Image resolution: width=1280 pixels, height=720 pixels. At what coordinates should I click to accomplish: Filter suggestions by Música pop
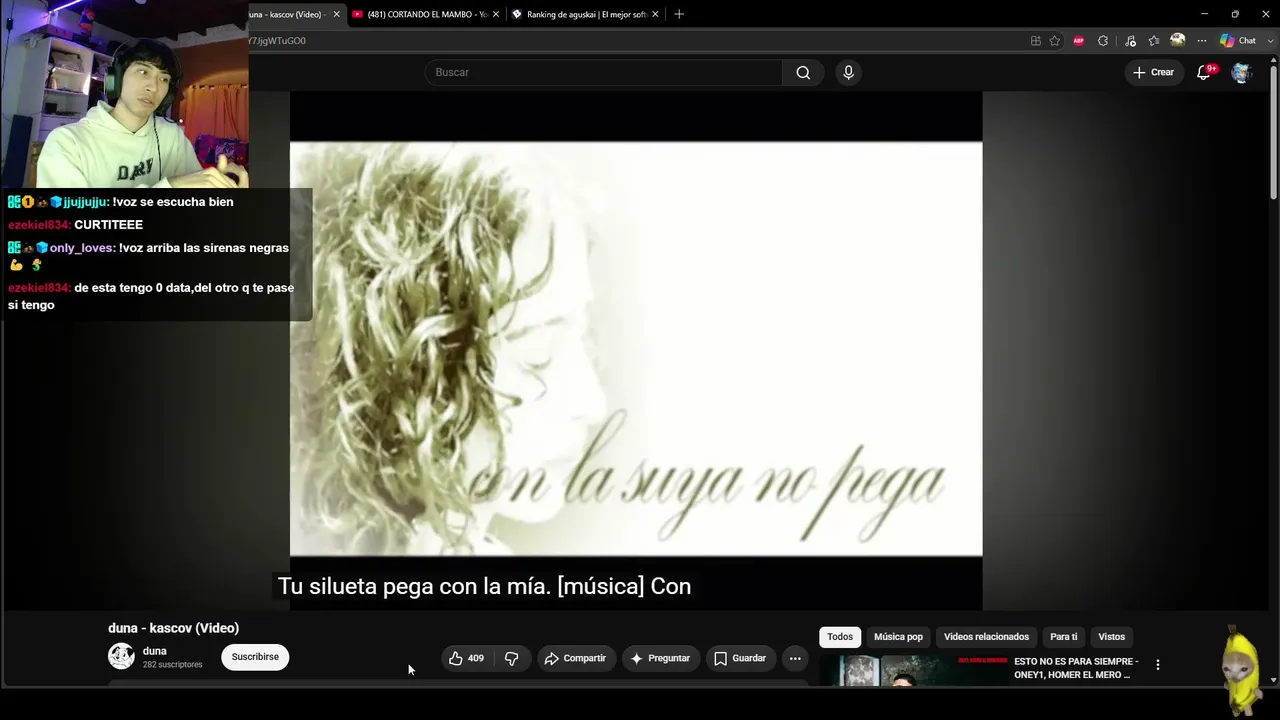tap(898, 637)
